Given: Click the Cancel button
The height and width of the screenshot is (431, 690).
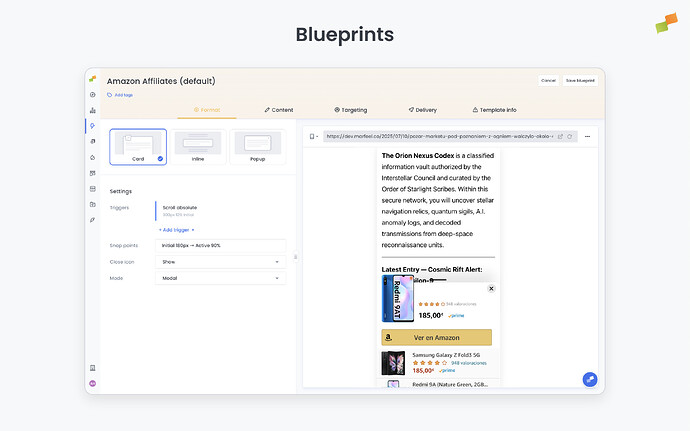Looking at the screenshot, I should 548,81.
